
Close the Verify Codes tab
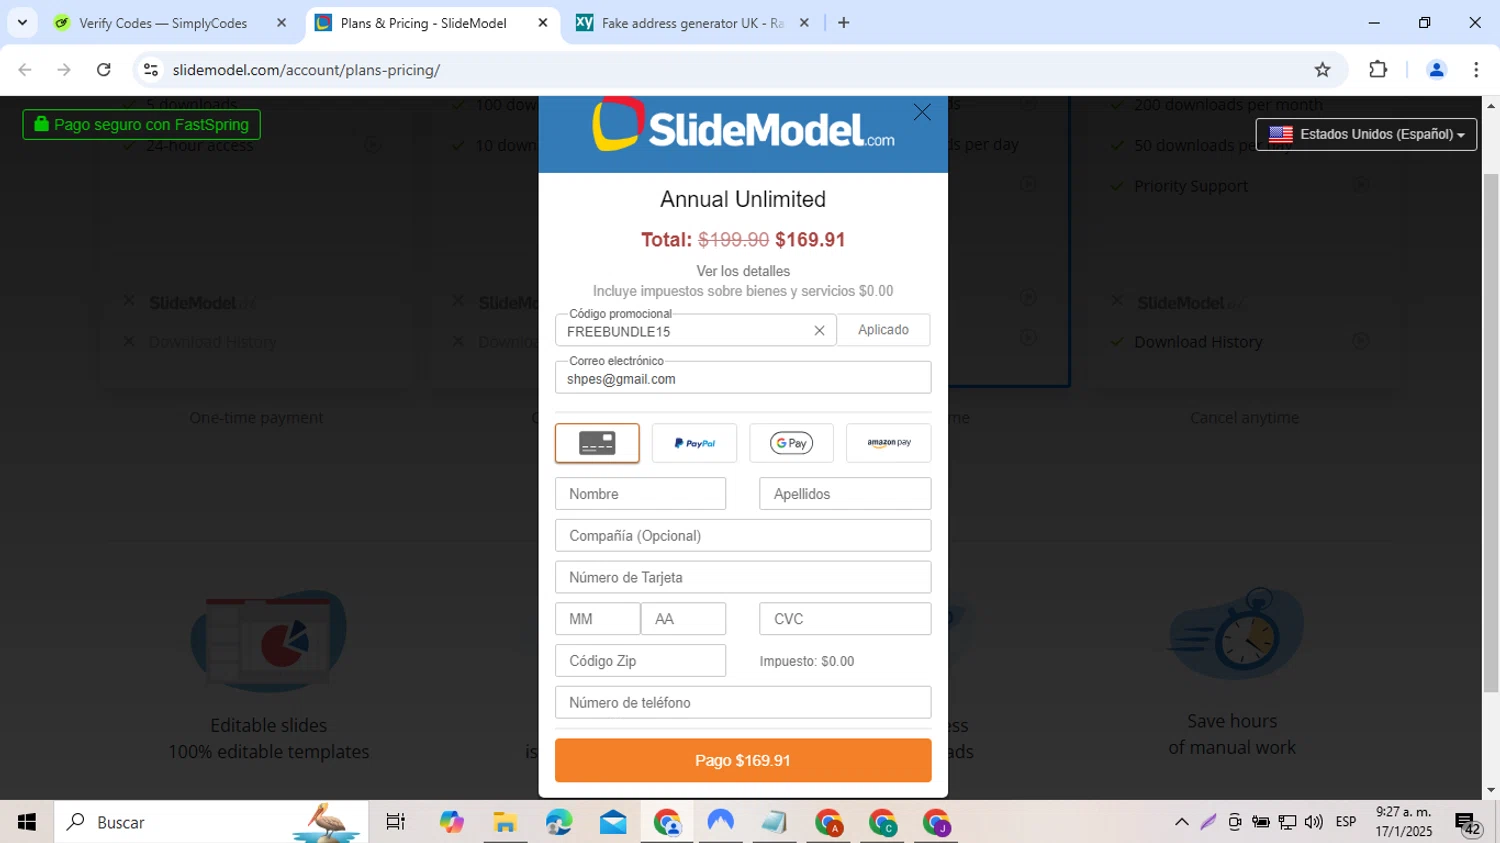(281, 23)
